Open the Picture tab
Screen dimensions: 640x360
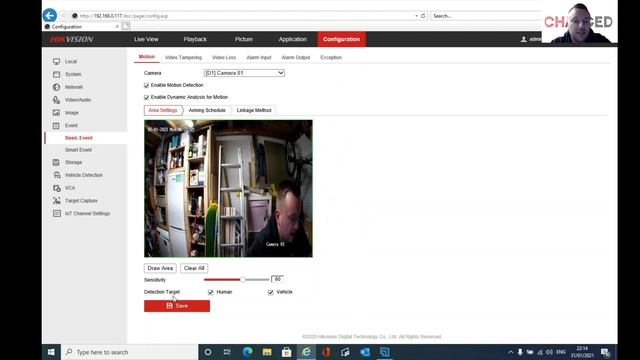[x=244, y=39]
